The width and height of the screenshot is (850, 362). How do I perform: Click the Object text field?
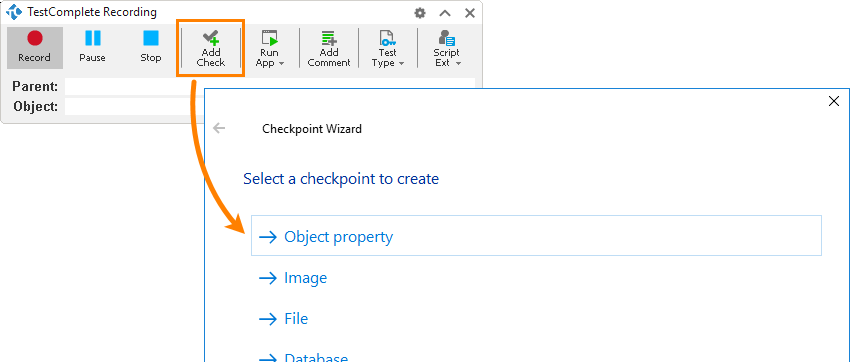[x=134, y=106]
